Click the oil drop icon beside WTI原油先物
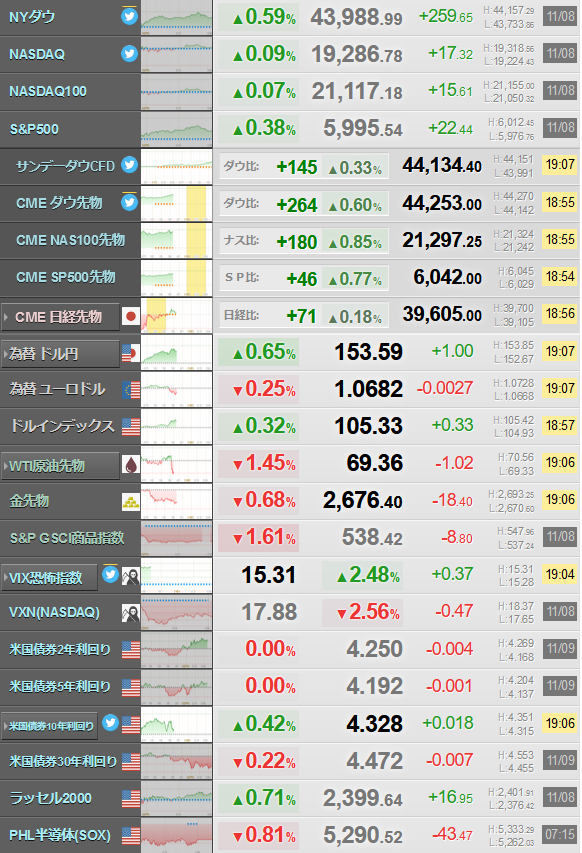The width and height of the screenshot is (582, 853). 131,465
